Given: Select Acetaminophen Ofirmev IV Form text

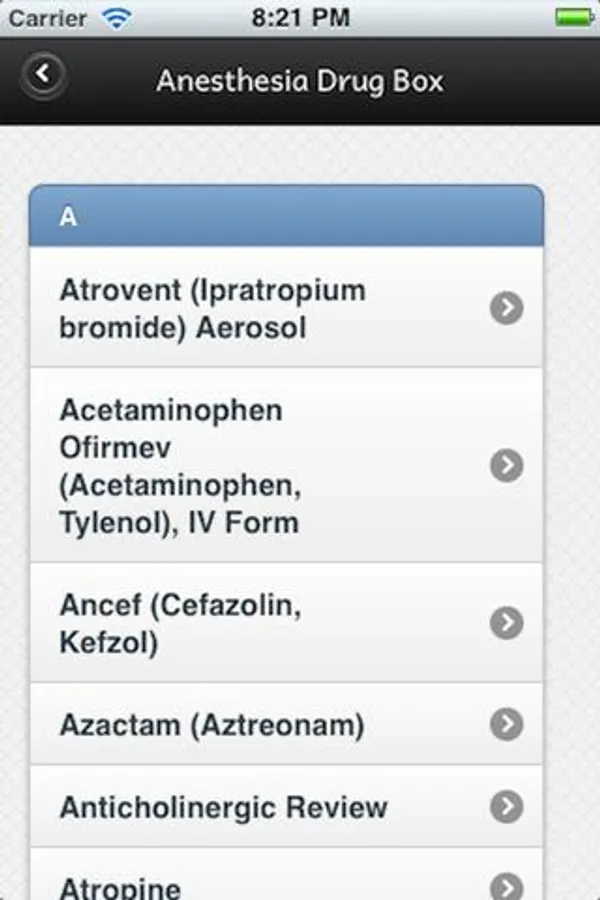Looking at the screenshot, I should (x=180, y=465).
